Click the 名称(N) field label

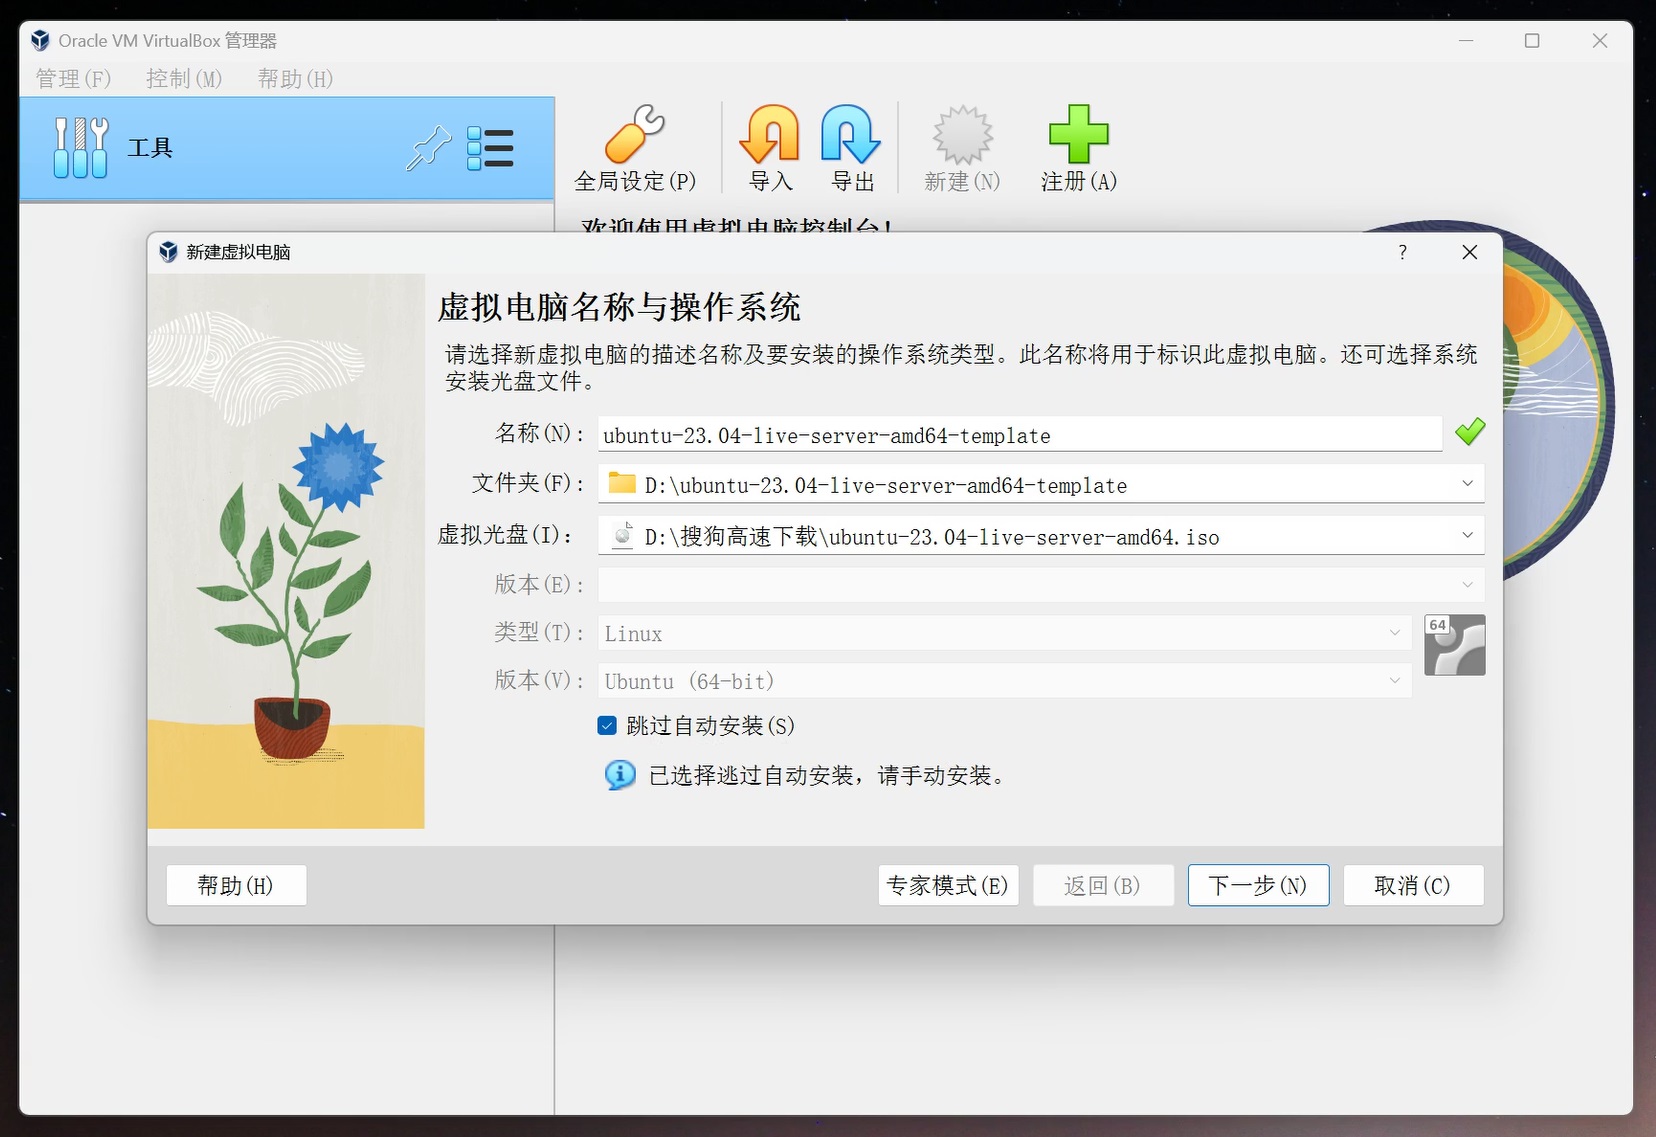click(540, 433)
